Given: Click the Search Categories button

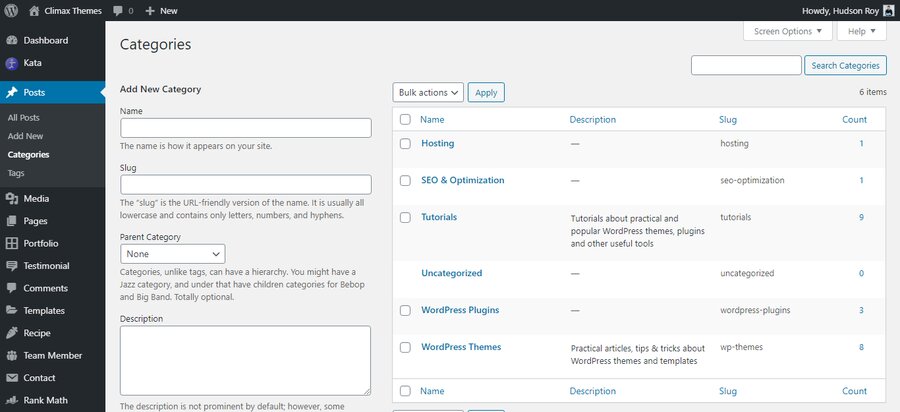Looking at the screenshot, I should pyautogui.click(x=845, y=65).
